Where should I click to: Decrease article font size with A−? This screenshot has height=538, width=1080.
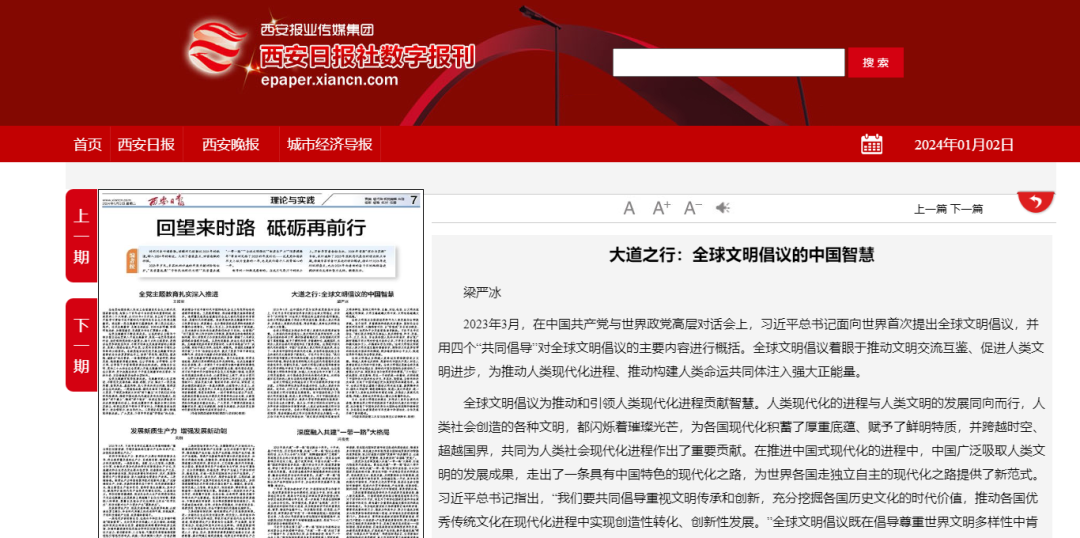coord(692,208)
